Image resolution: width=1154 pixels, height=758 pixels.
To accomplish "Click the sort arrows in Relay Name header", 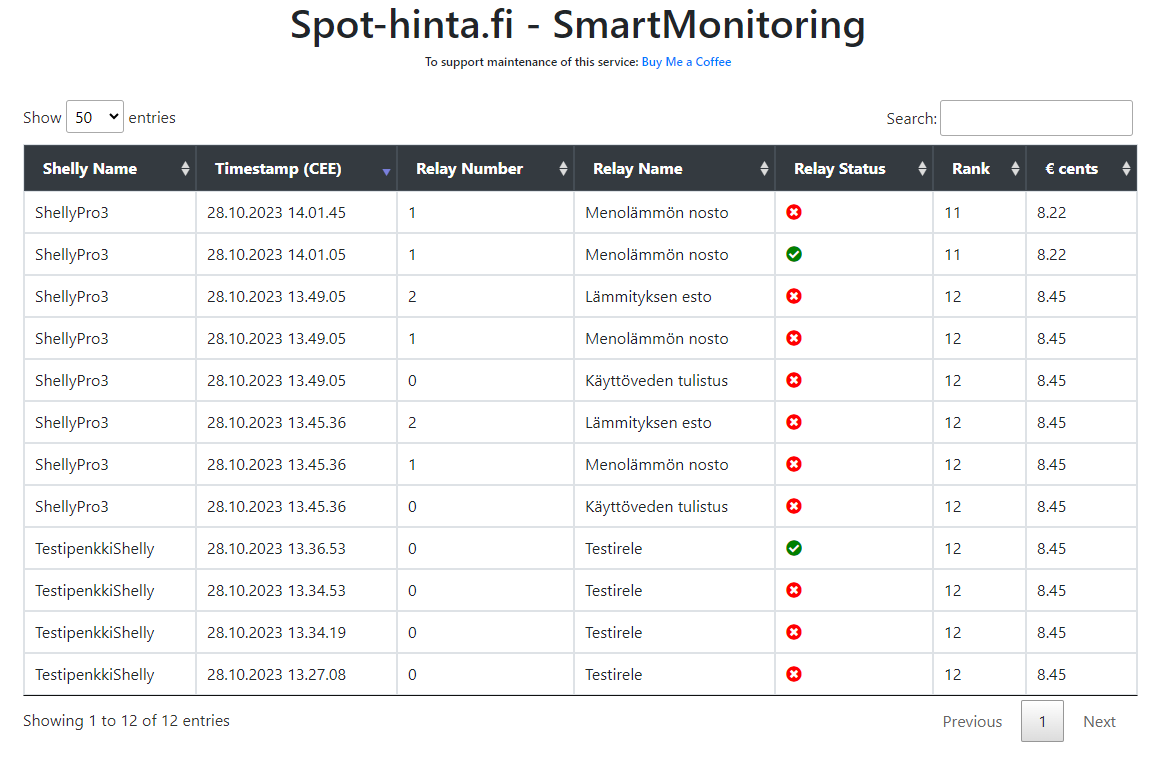I will click(x=764, y=169).
